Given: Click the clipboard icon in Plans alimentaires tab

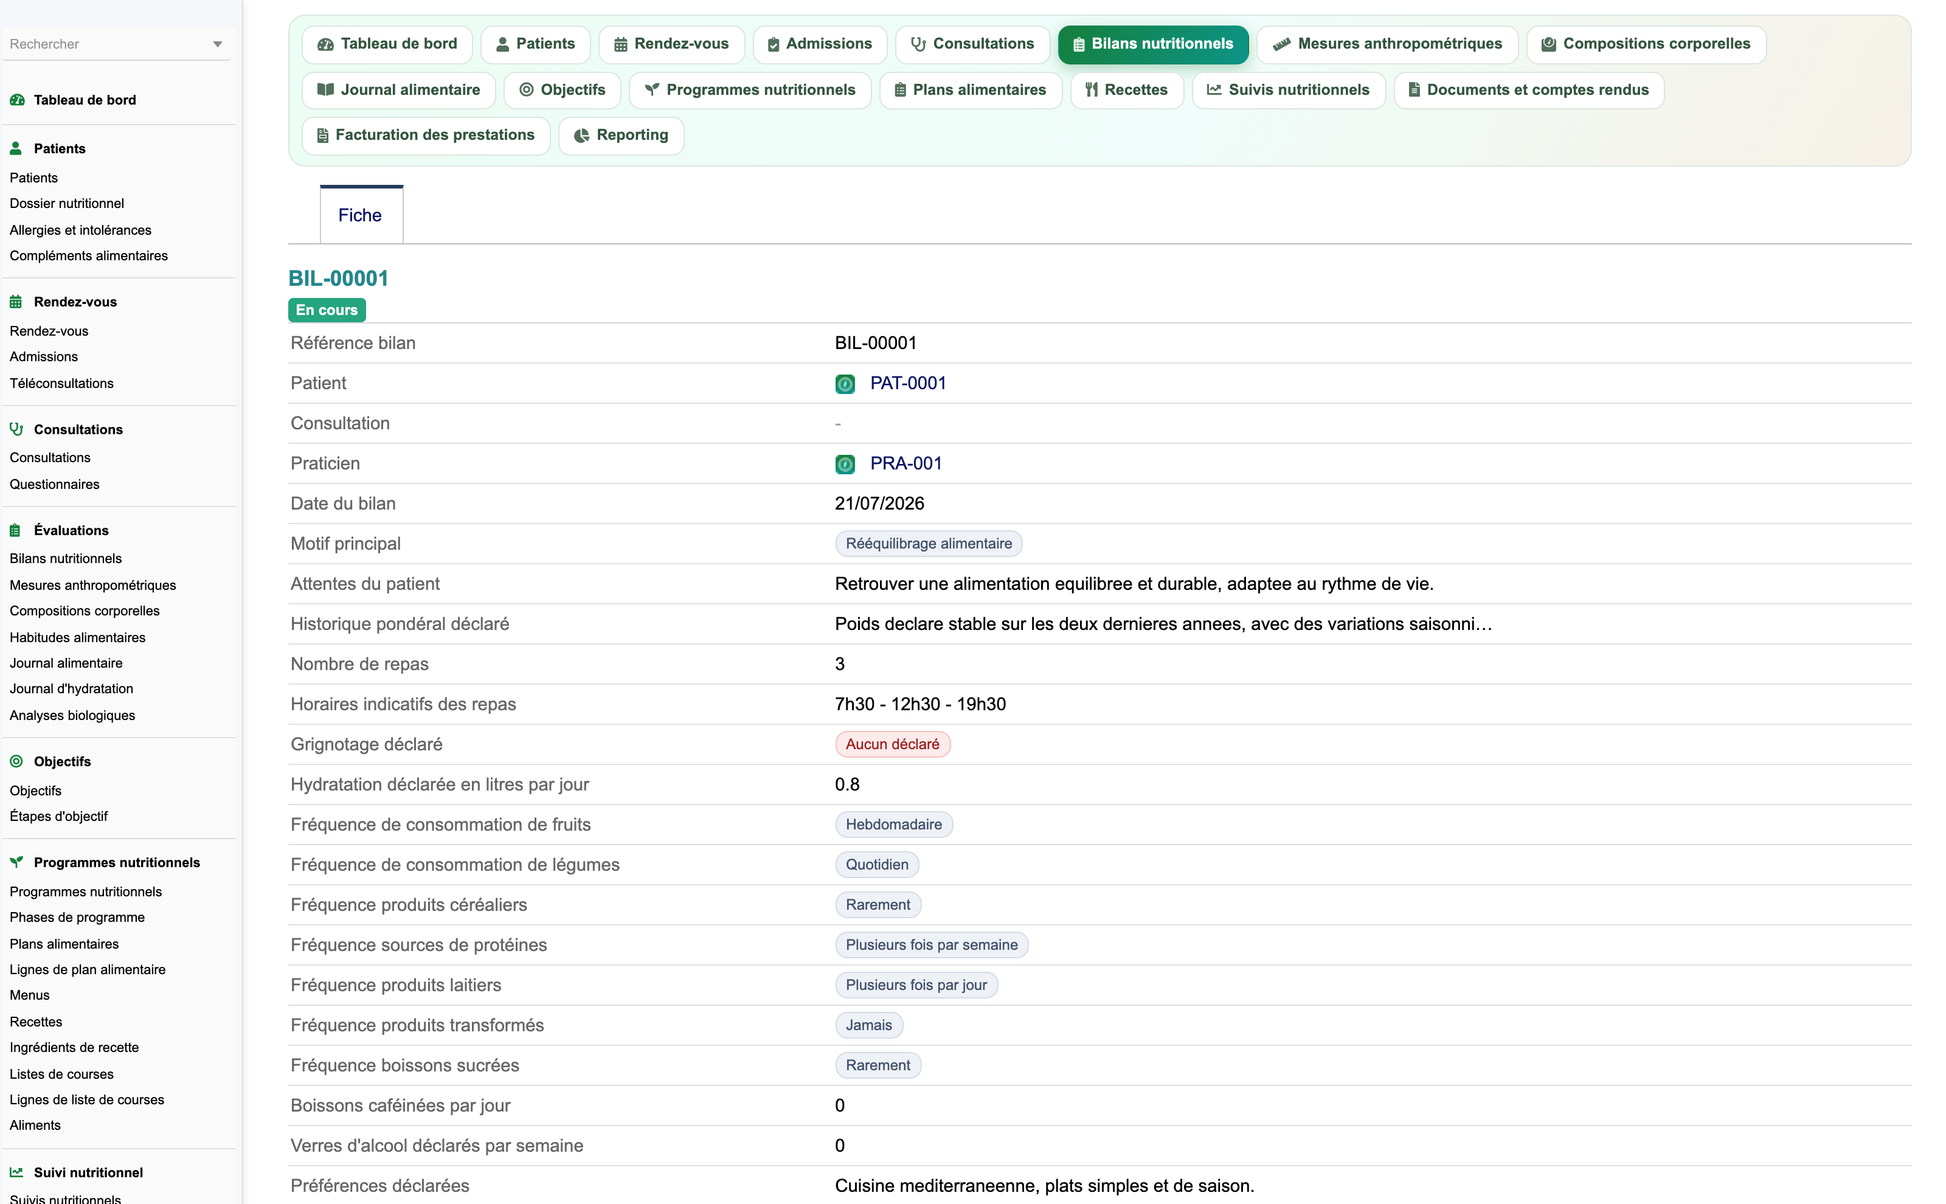Looking at the screenshot, I should tap(900, 90).
